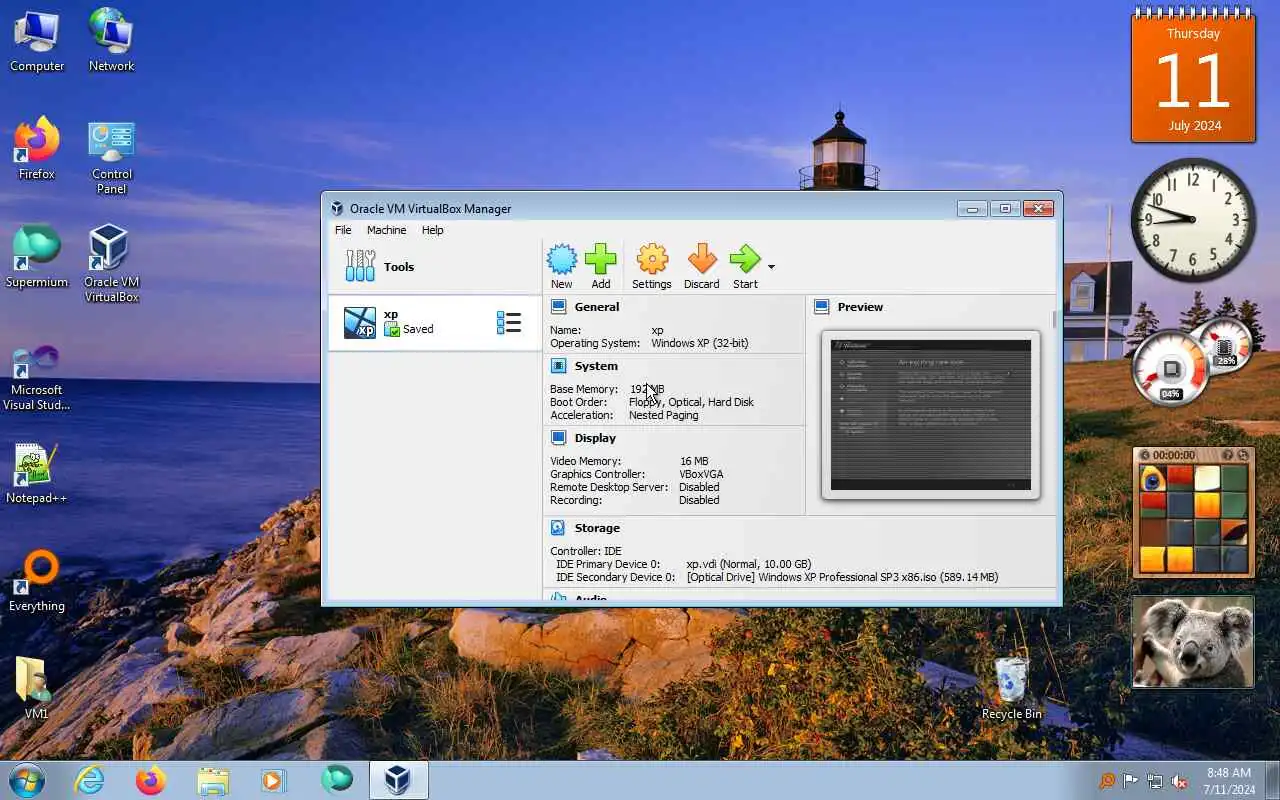Image resolution: width=1280 pixels, height=800 pixels.
Task: Click the System section chip icon
Action: point(558,366)
